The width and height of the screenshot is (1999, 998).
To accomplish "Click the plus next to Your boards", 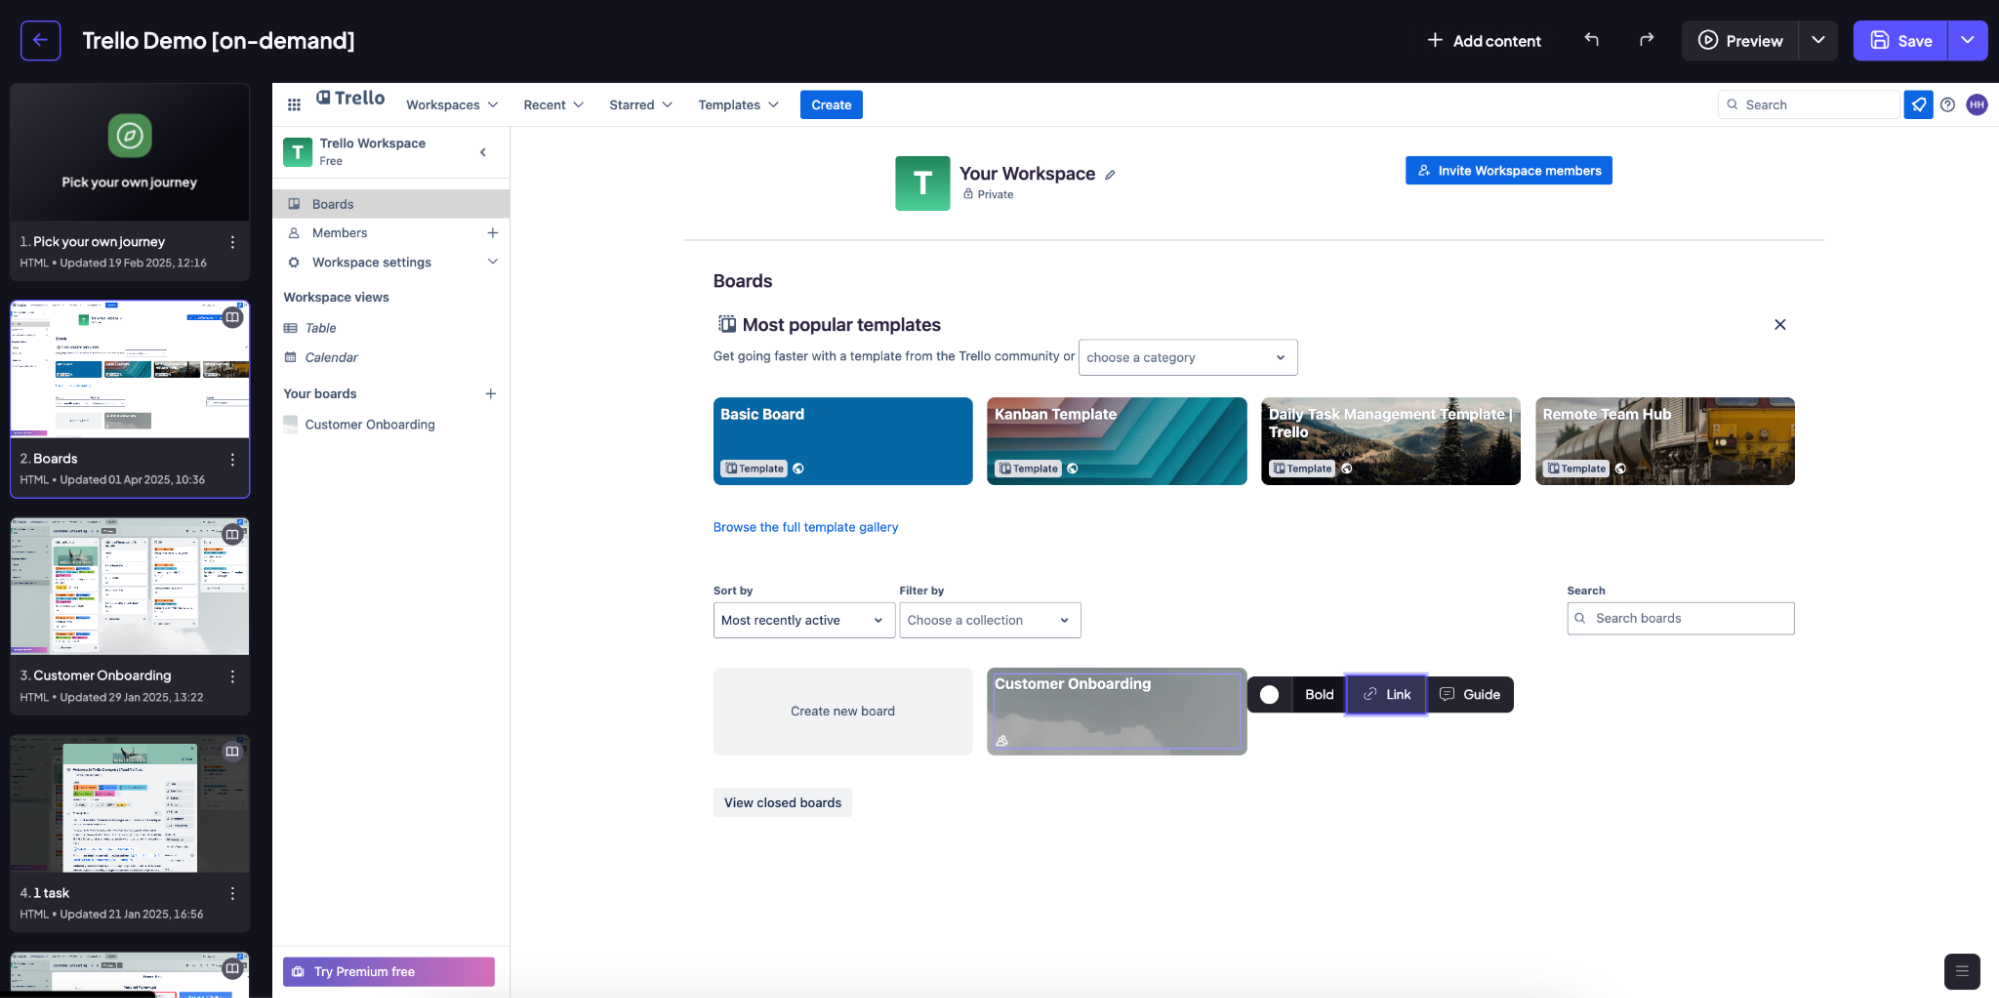I will click(491, 394).
